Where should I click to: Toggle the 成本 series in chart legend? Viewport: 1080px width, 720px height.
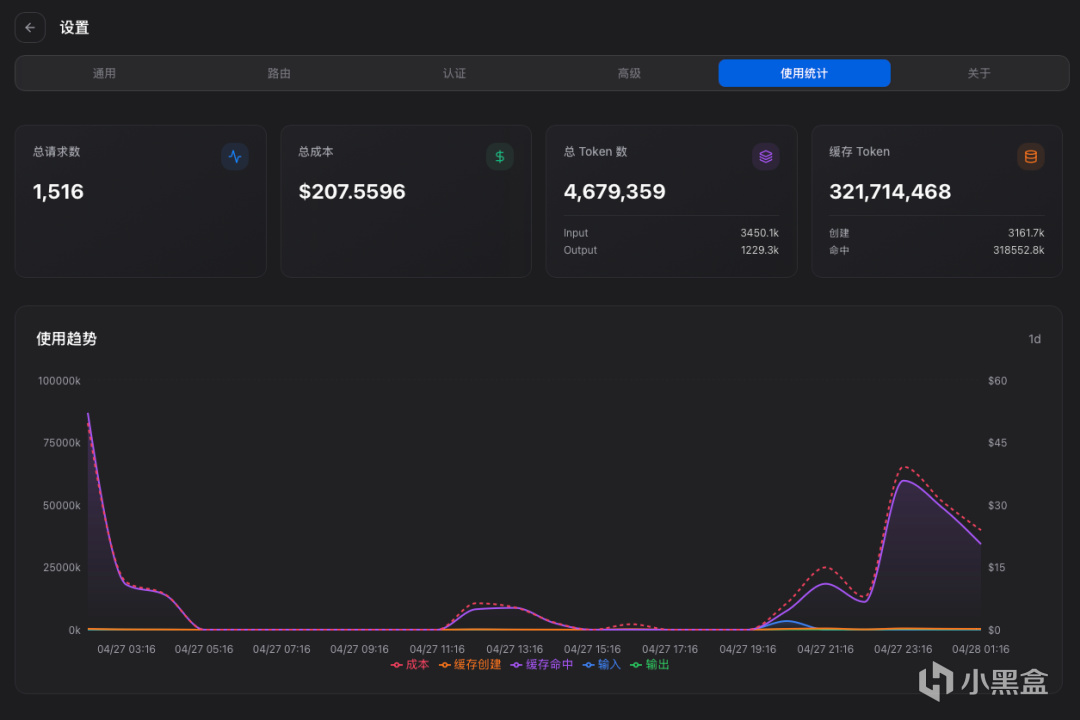click(x=410, y=664)
